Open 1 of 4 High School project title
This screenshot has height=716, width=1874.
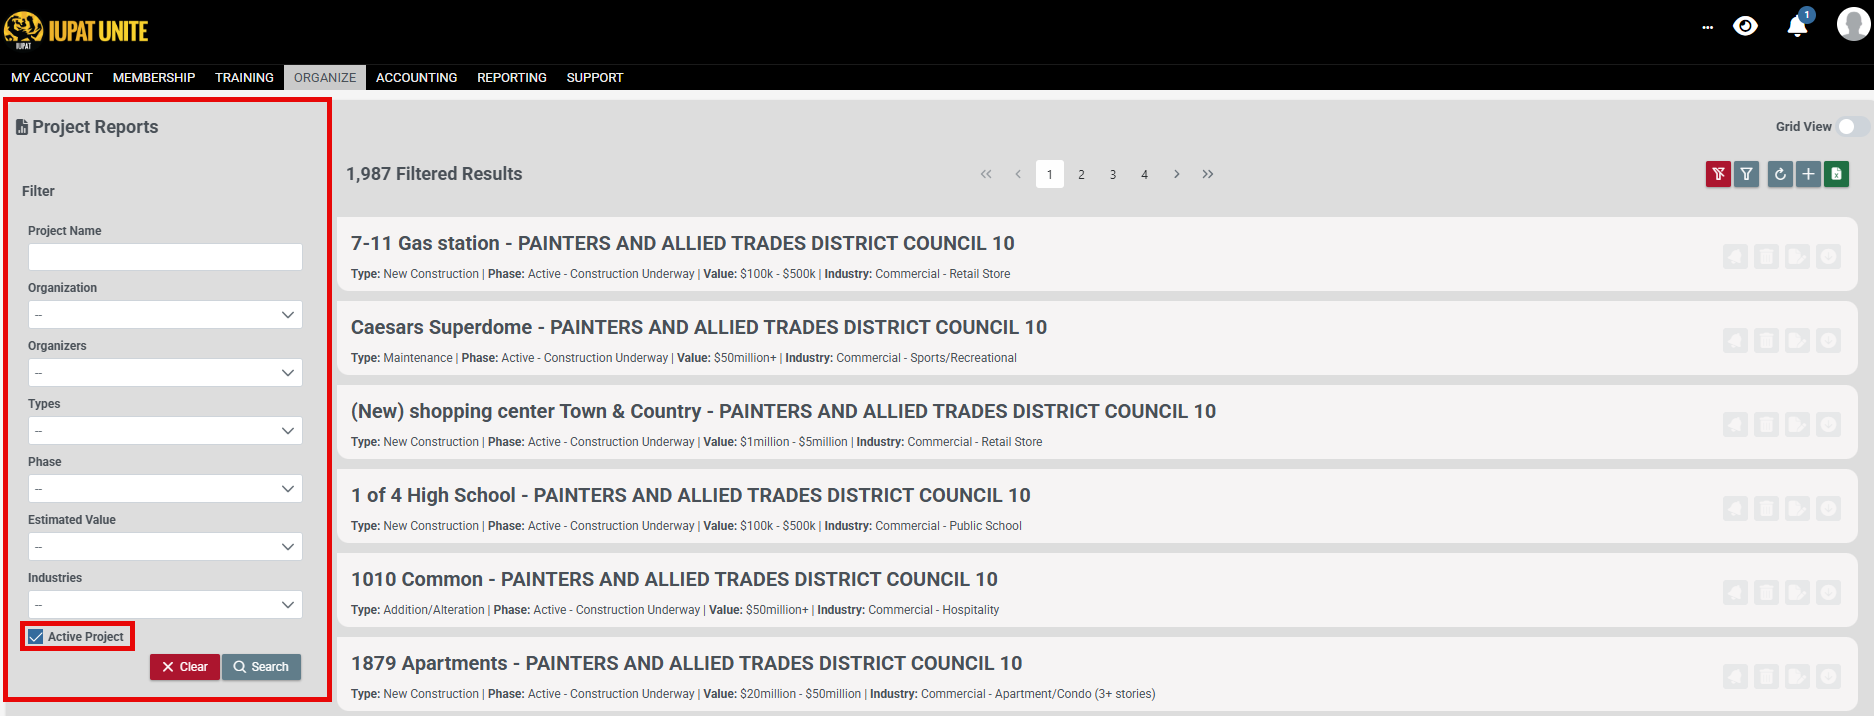(690, 495)
